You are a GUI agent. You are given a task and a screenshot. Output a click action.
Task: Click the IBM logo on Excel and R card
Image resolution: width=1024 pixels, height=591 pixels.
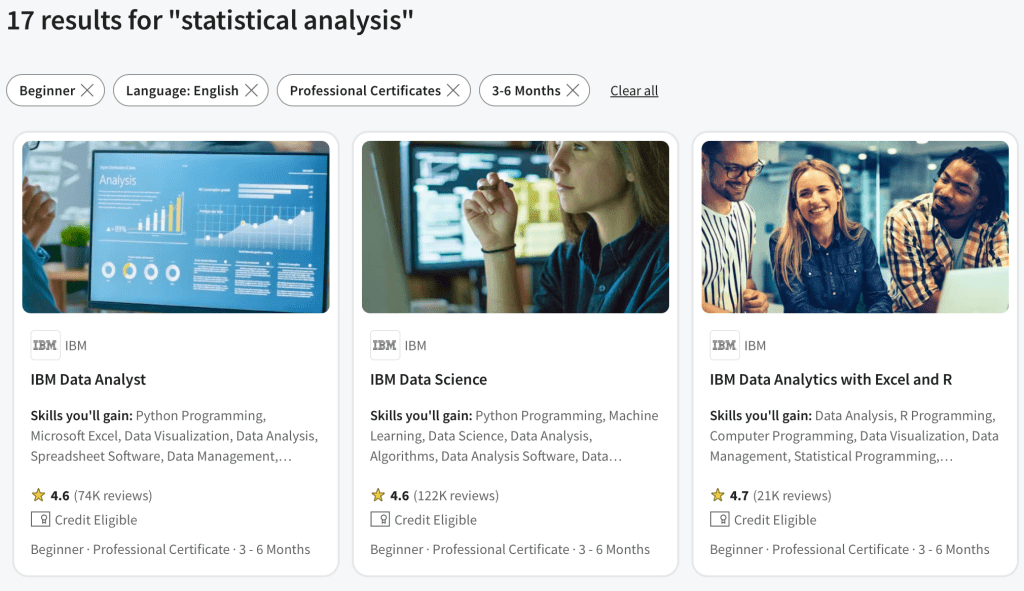724,346
